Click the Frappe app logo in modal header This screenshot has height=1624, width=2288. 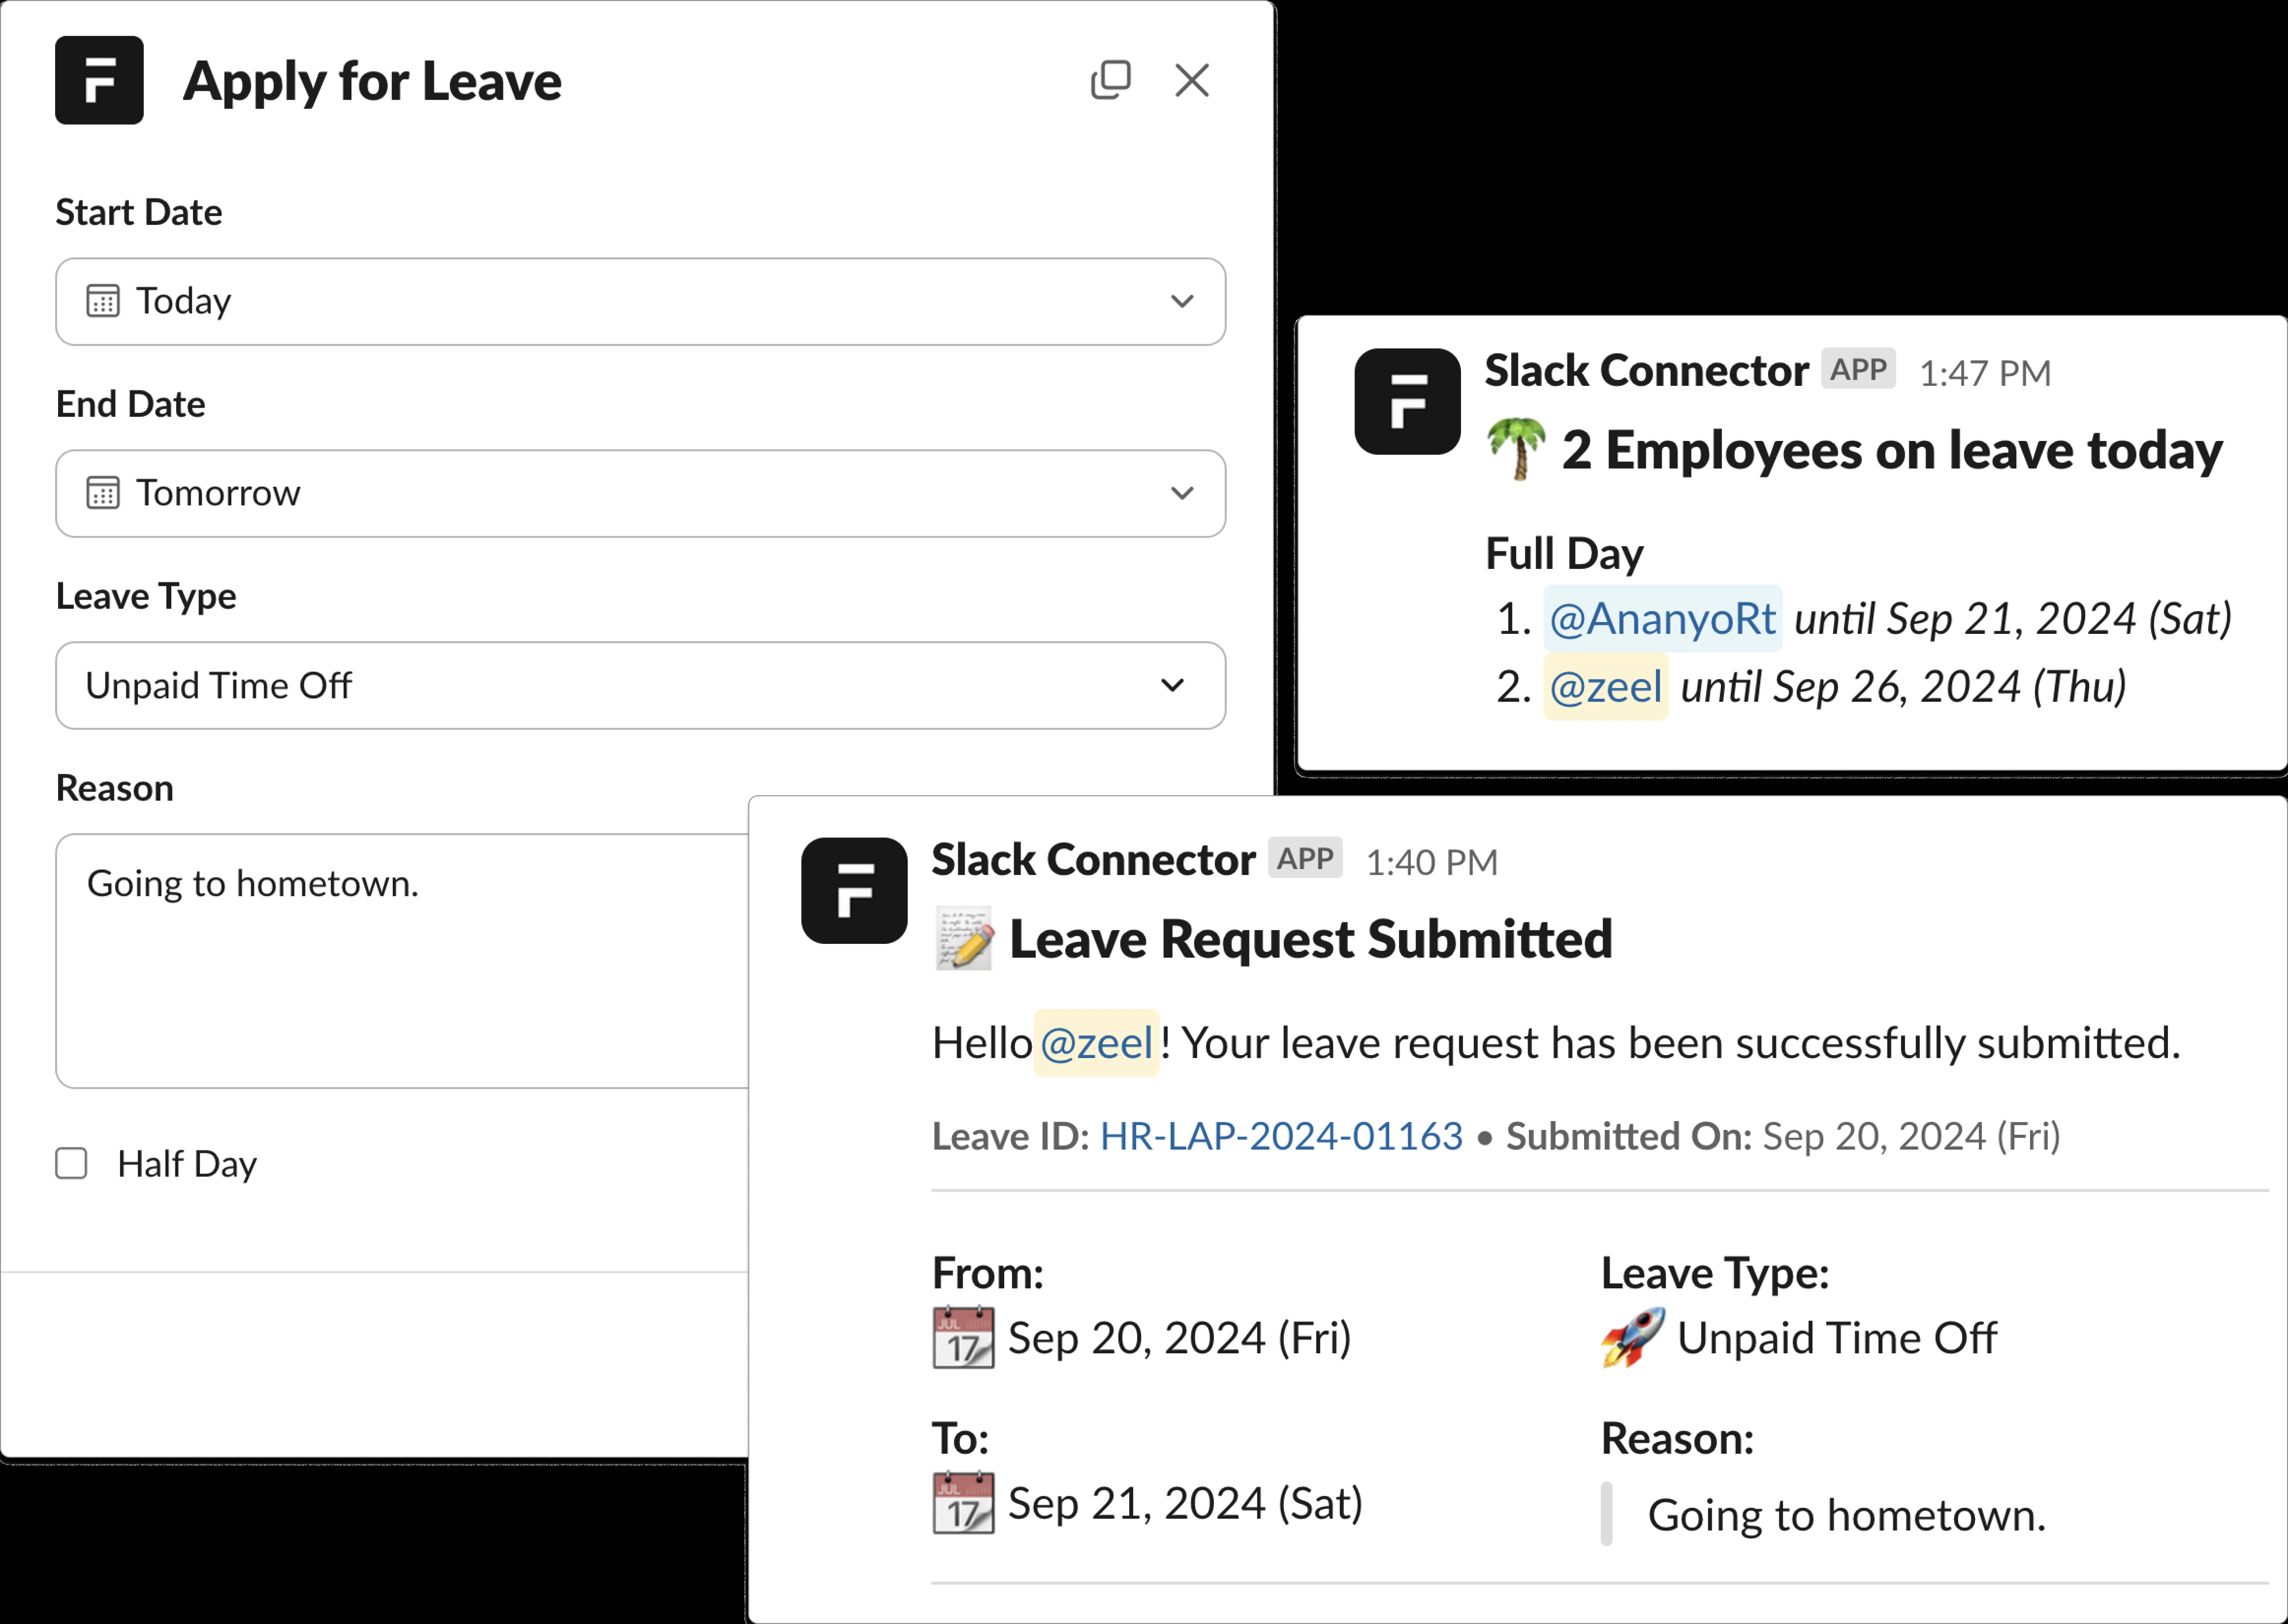[99, 80]
